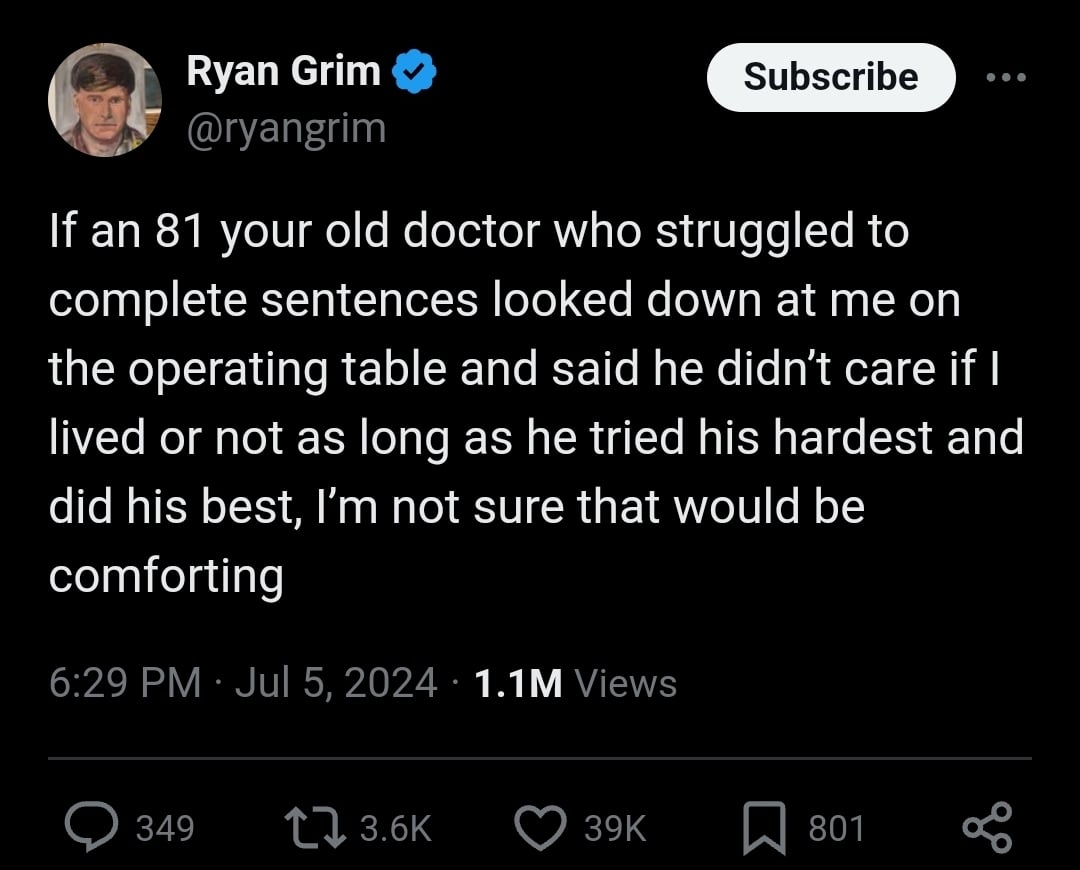Bookmark the tweet with the bookmark icon
The image size is (1080, 870).
point(764,828)
